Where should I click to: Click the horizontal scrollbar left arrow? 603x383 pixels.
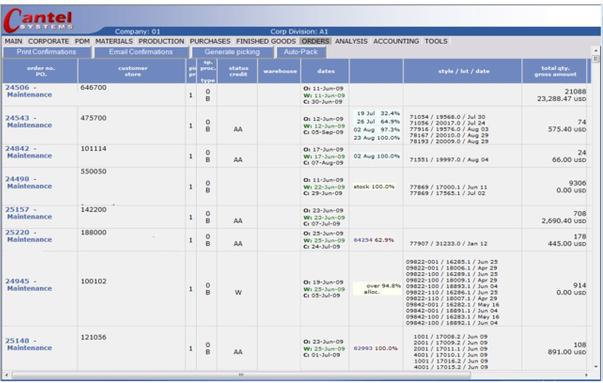point(6,375)
